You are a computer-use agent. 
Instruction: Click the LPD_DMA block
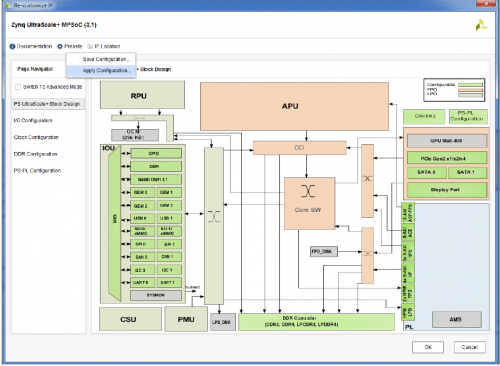pyautogui.click(x=223, y=322)
